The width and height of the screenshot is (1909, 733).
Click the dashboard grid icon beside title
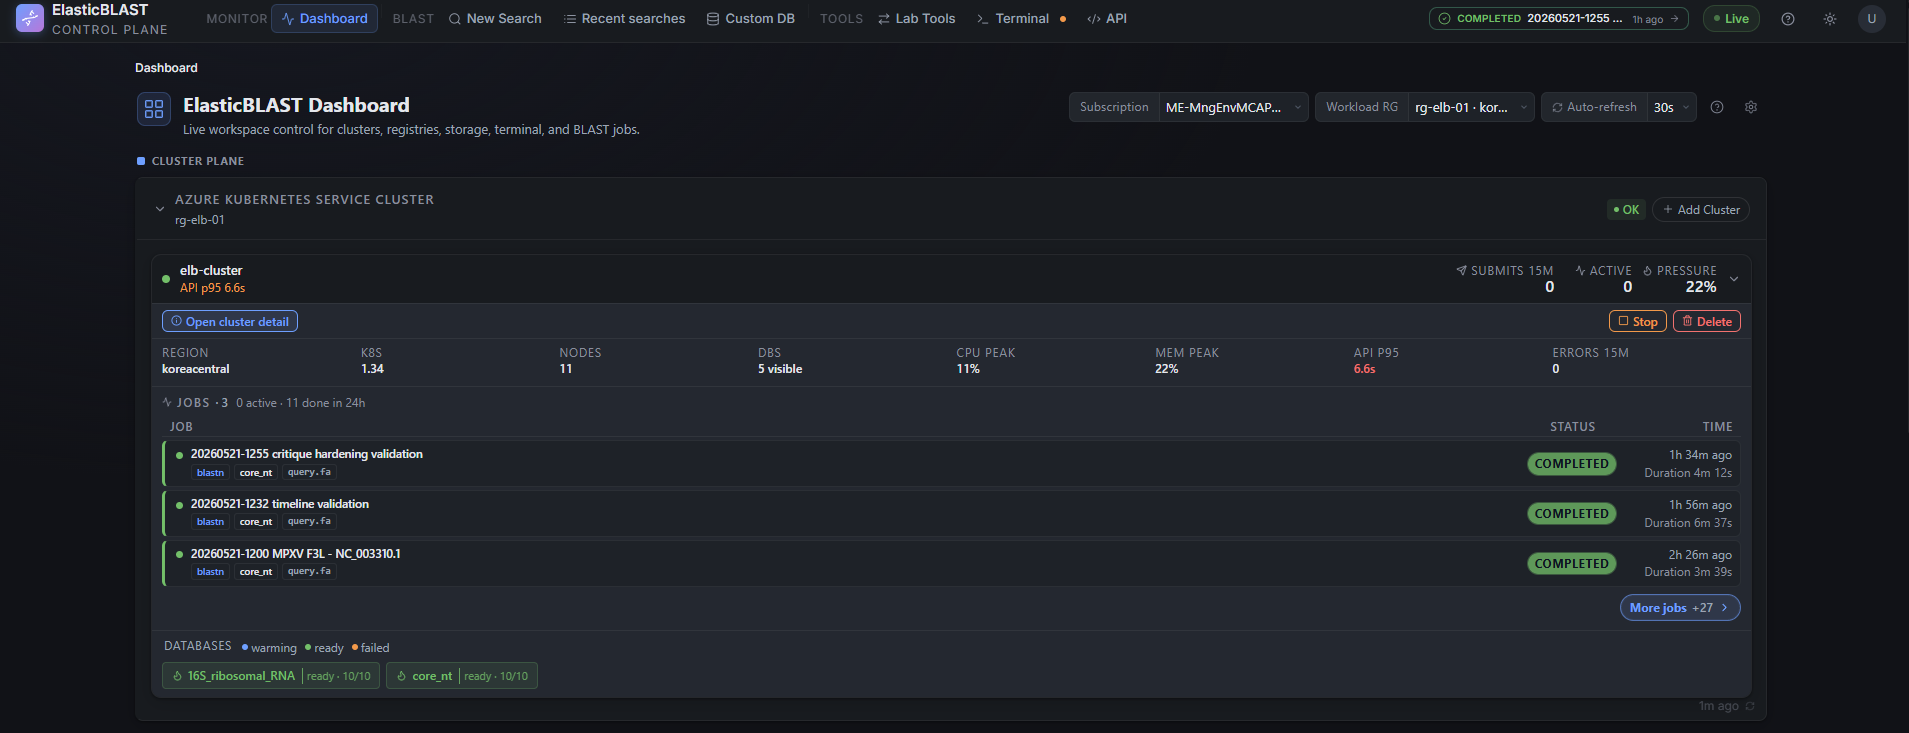click(x=154, y=109)
